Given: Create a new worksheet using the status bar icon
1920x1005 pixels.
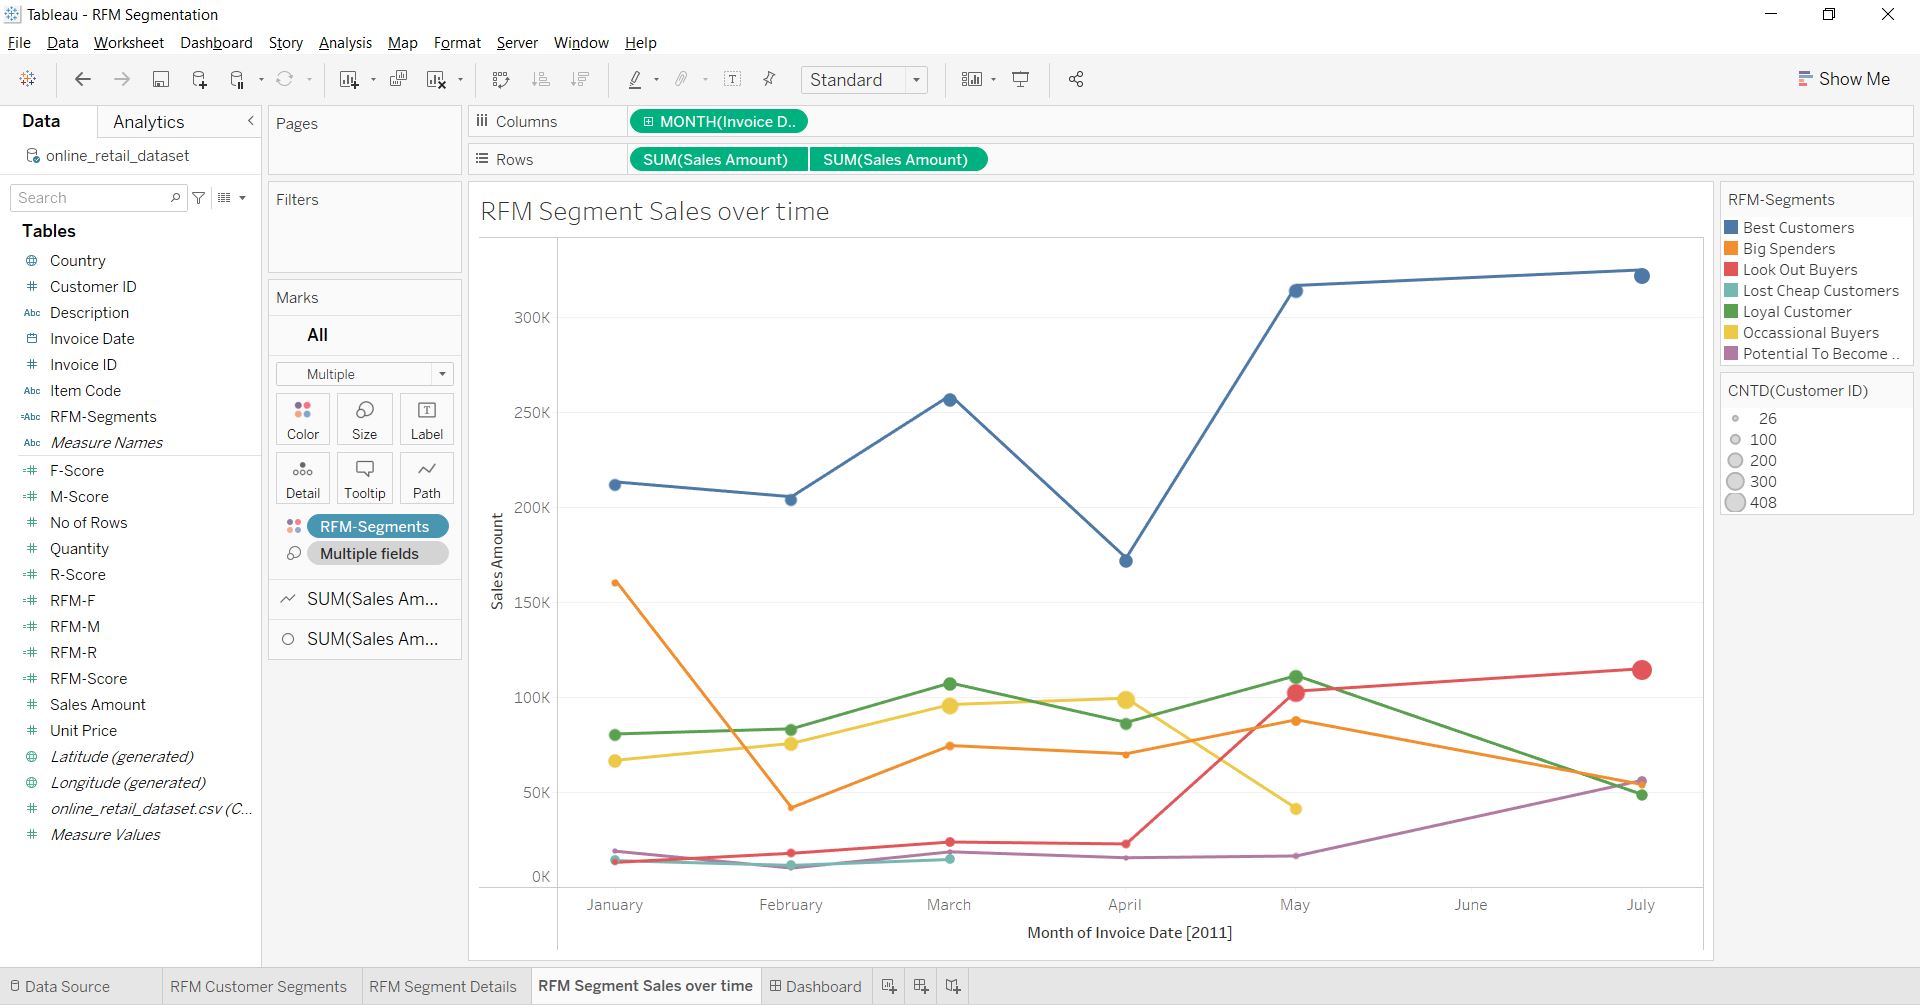Looking at the screenshot, I should pyautogui.click(x=889, y=986).
